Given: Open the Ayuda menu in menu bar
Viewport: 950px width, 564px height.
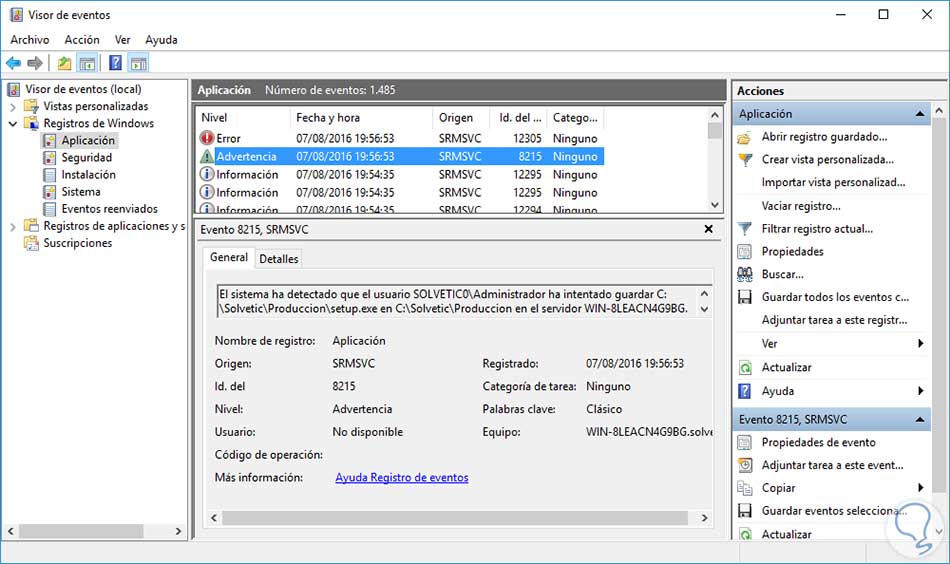Looking at the screenshot, I should [161, 40].
